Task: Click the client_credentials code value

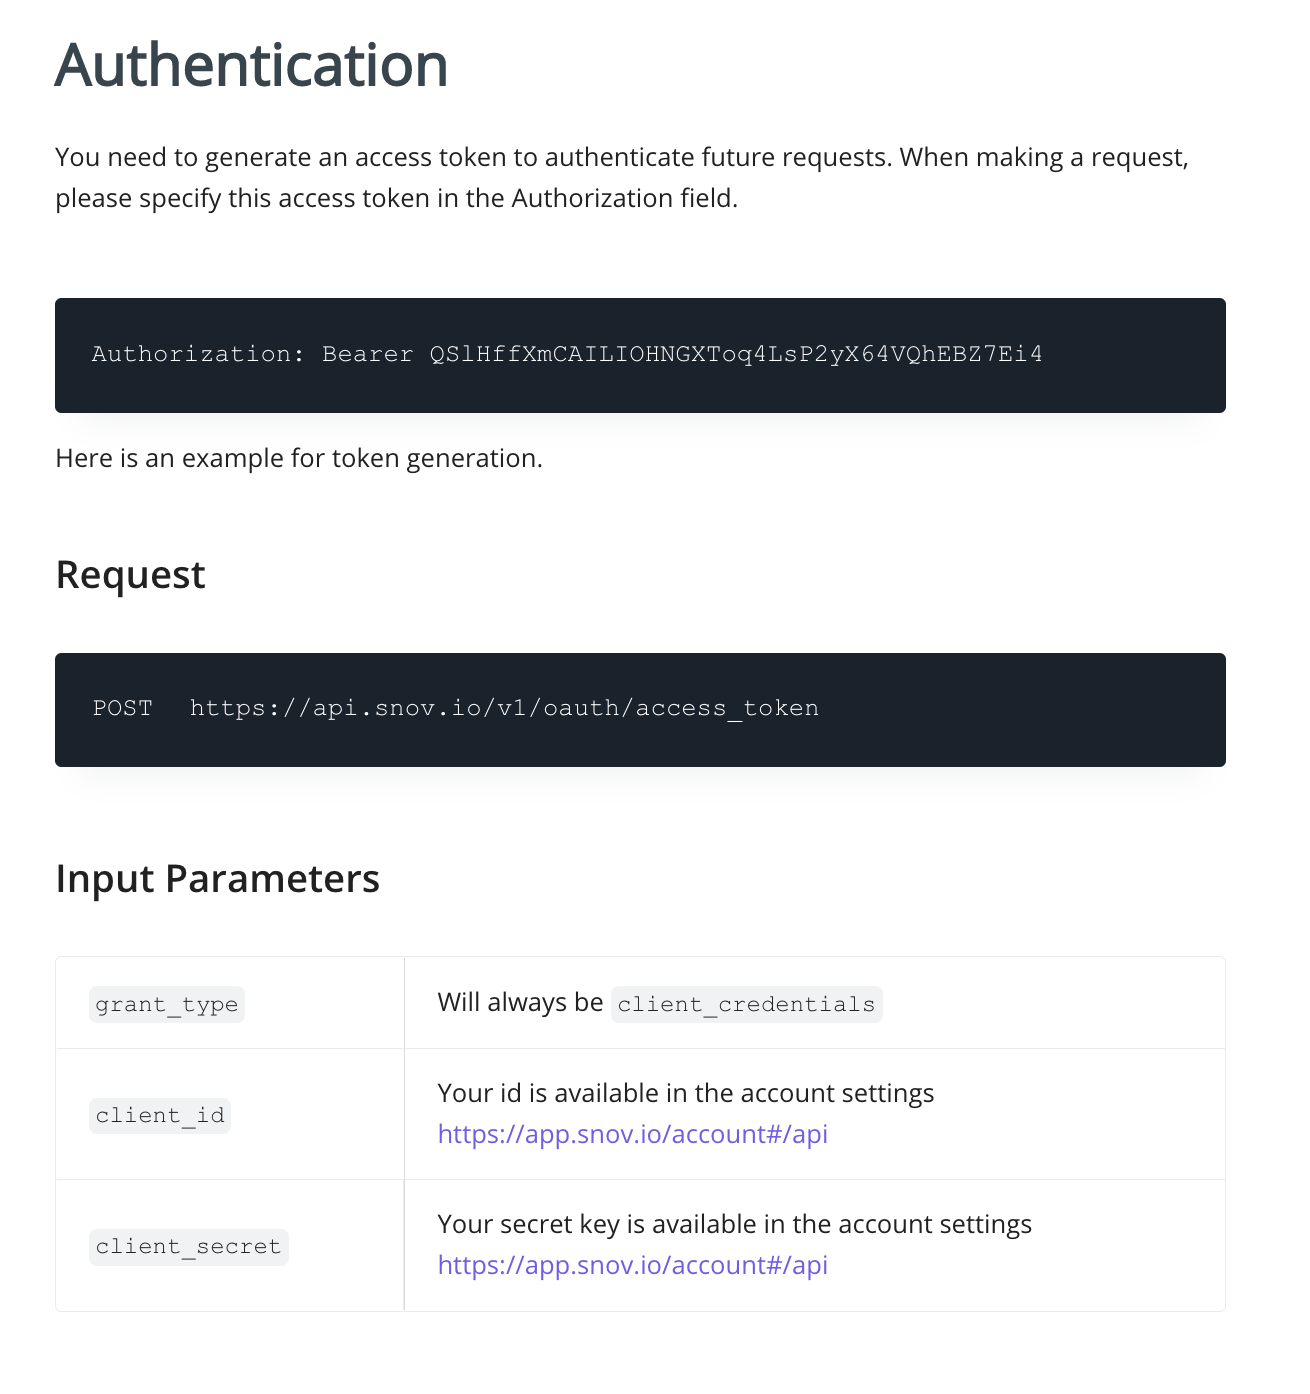Action: tap(746, 1004)
